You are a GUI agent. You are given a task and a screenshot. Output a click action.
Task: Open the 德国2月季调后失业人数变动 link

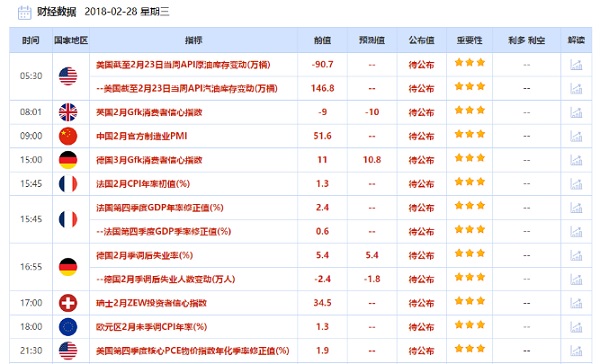click(165, 279)
